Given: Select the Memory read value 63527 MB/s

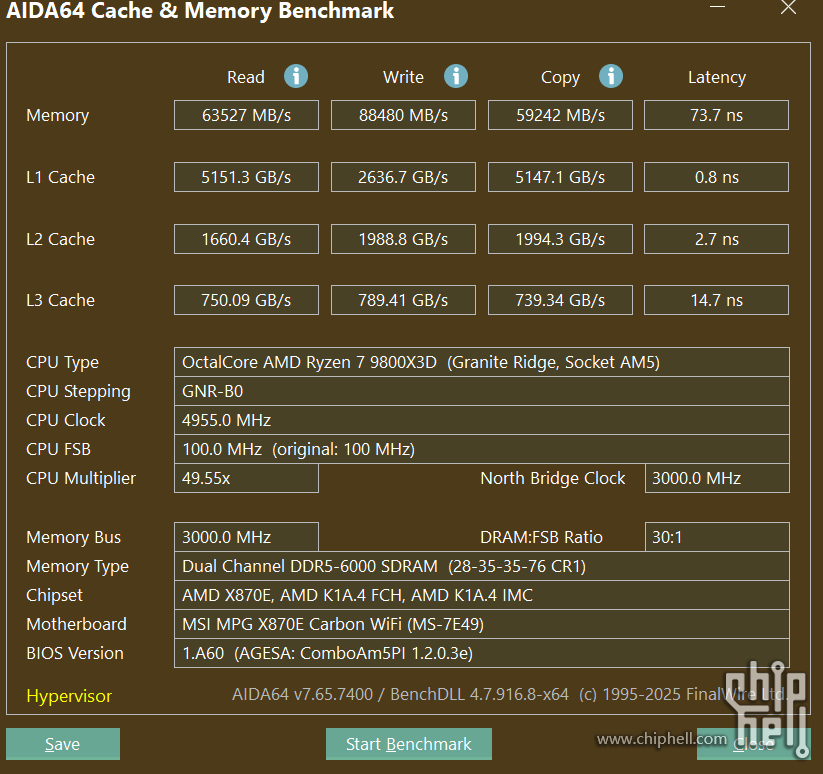Looking at the screenshot, I should coord(246,115).
